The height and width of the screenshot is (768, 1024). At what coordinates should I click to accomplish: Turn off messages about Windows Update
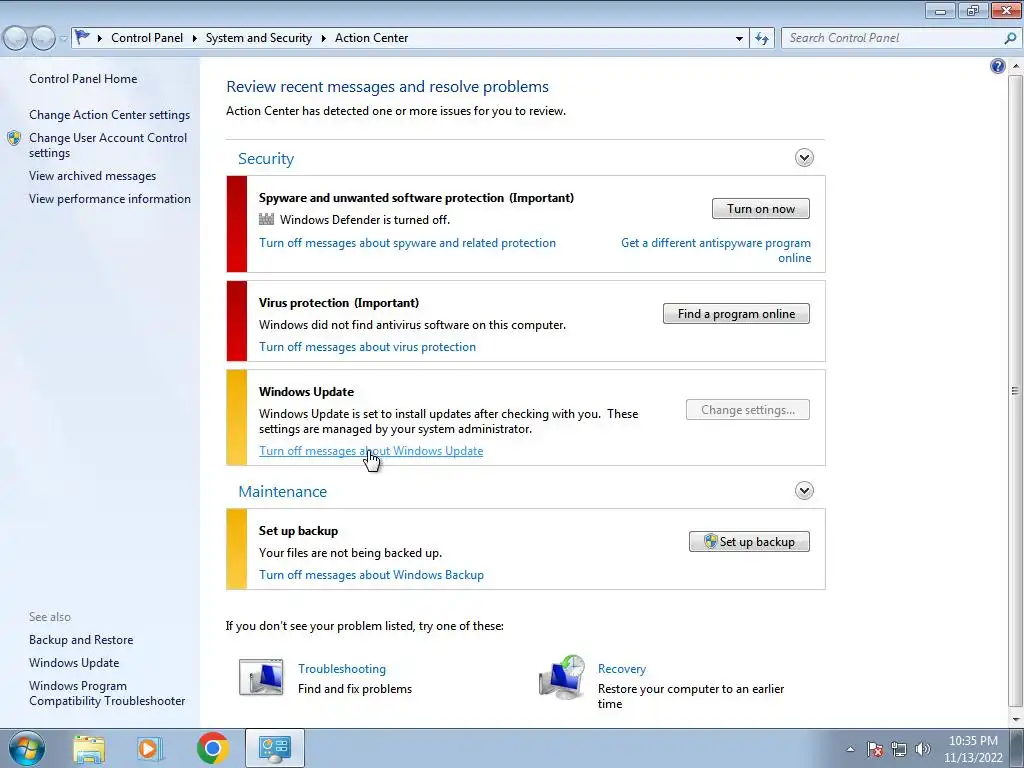[371, 451]
